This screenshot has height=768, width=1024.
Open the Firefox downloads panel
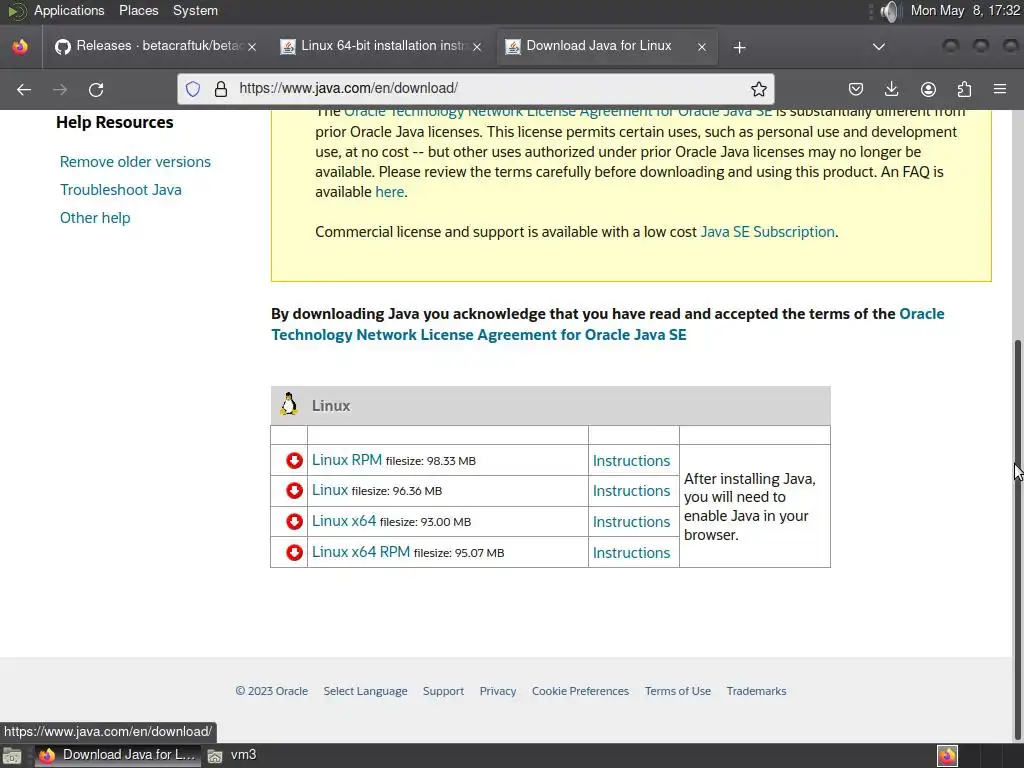(891, 89)
